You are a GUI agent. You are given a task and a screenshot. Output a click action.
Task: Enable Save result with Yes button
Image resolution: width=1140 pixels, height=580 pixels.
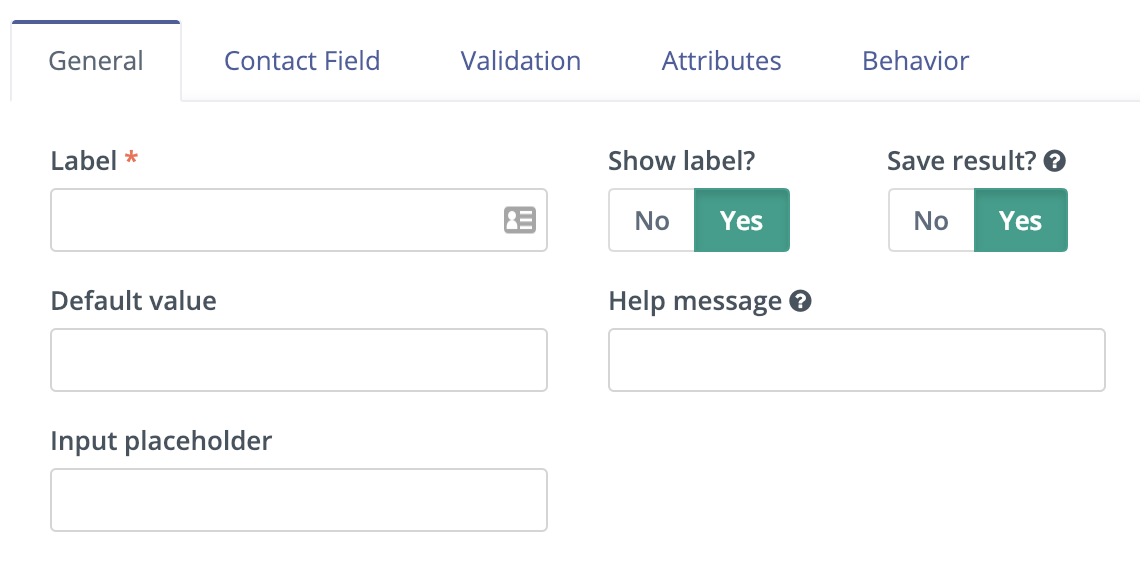[x=1020, y=220]
